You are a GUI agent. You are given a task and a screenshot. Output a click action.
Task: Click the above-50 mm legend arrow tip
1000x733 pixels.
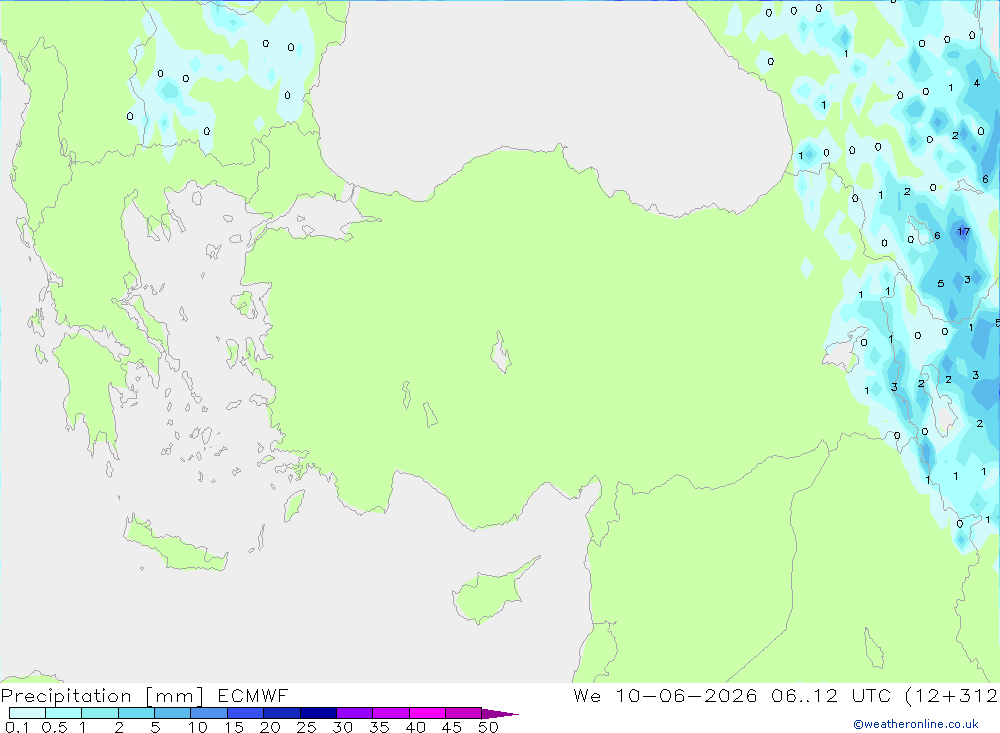click(500, 714)
